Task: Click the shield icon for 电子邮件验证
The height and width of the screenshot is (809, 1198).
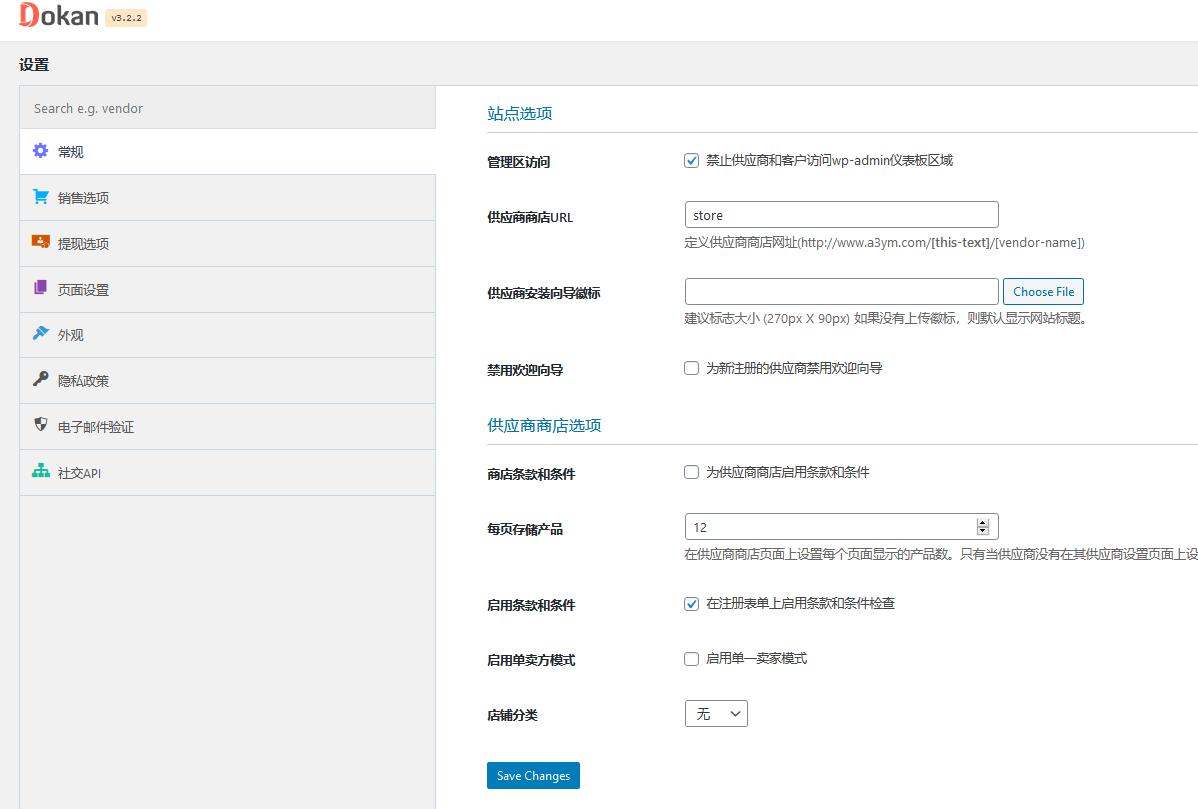Action: click(40, 425)
